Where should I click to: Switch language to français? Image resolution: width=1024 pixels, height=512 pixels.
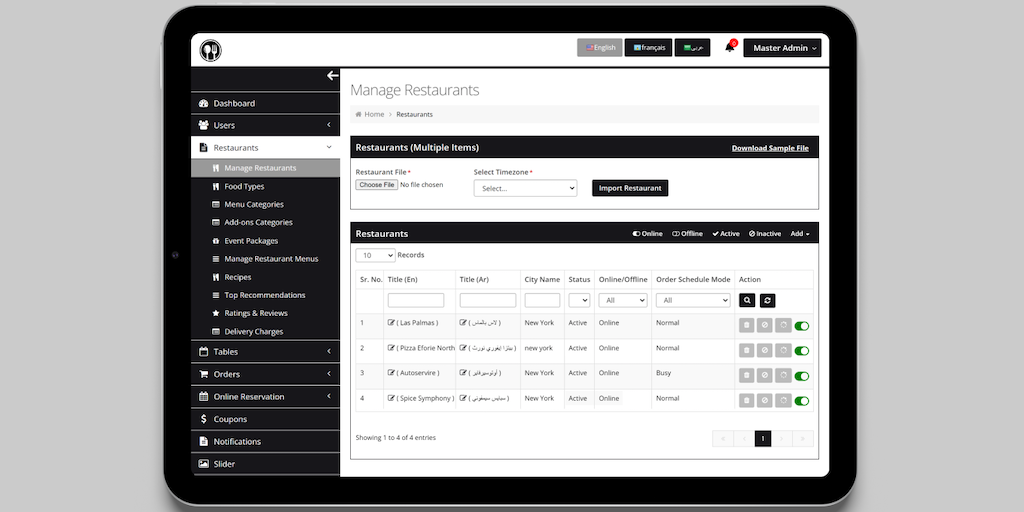(x=648, y=48)
